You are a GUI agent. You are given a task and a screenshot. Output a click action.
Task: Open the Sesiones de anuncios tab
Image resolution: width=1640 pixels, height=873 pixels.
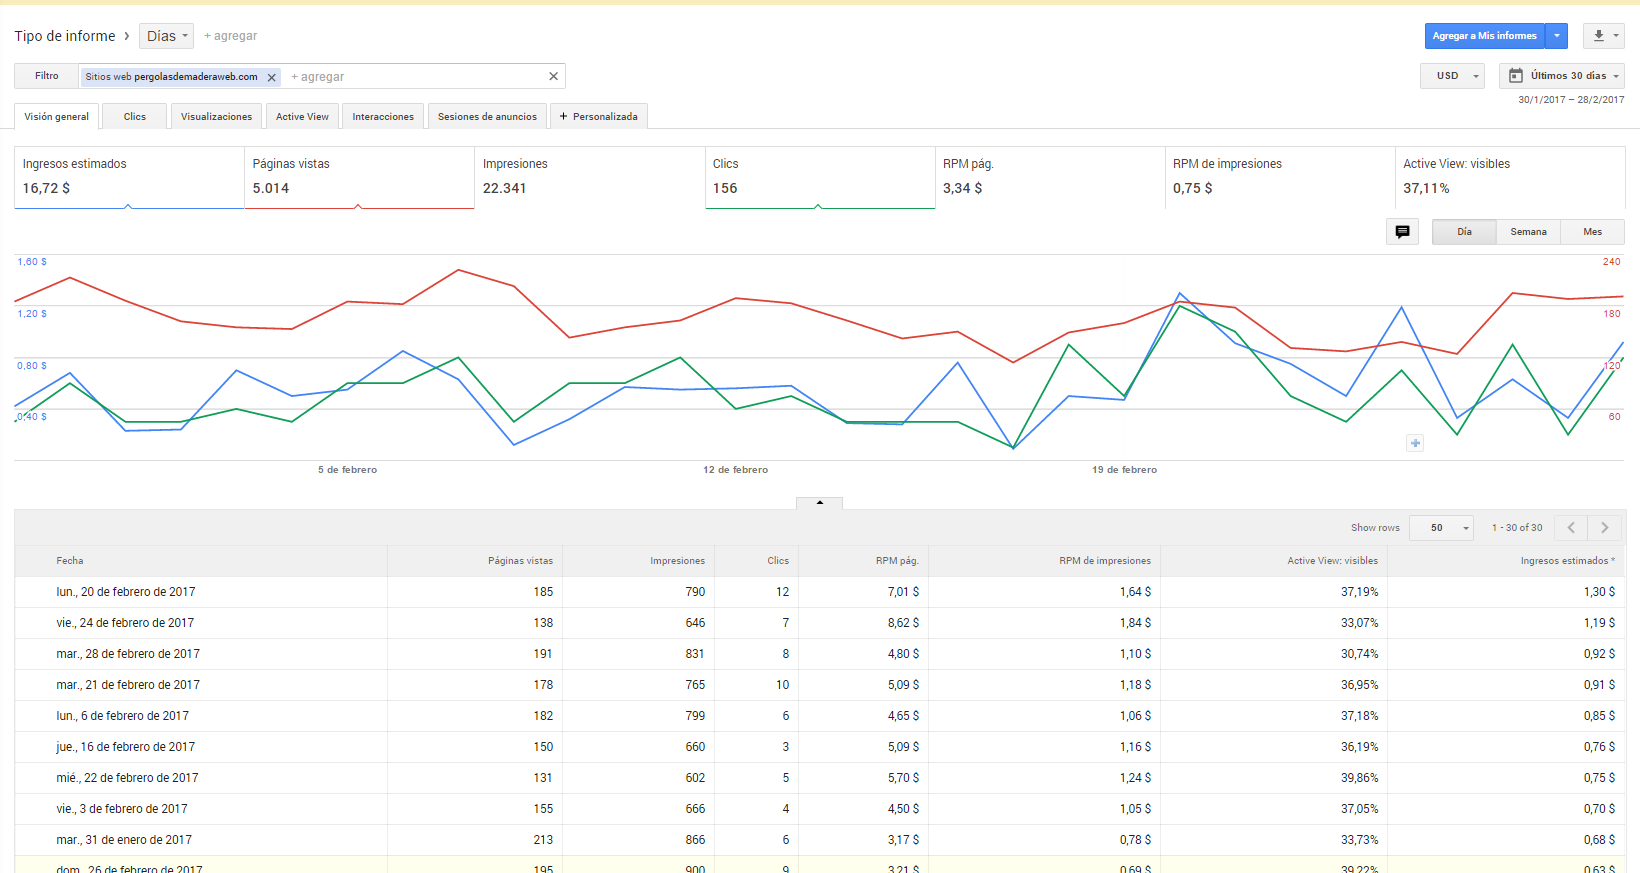click(x=487, y=117)
